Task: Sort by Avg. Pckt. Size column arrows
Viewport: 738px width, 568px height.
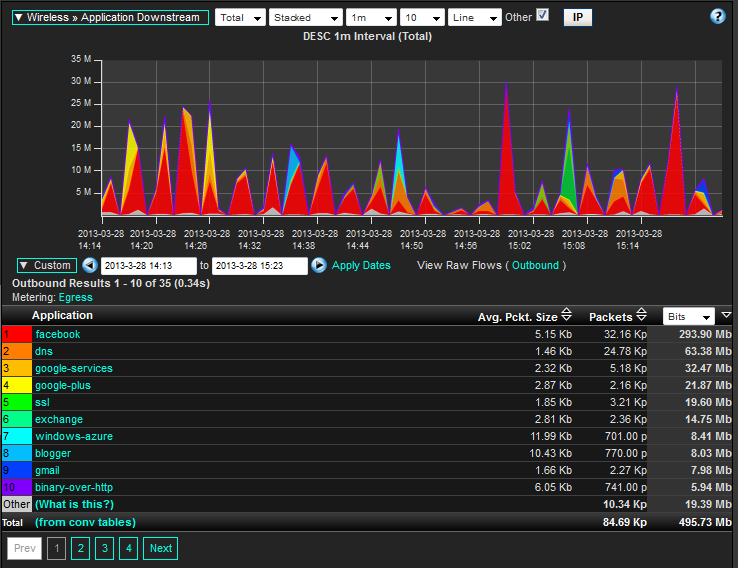Action: coord(567,315)
